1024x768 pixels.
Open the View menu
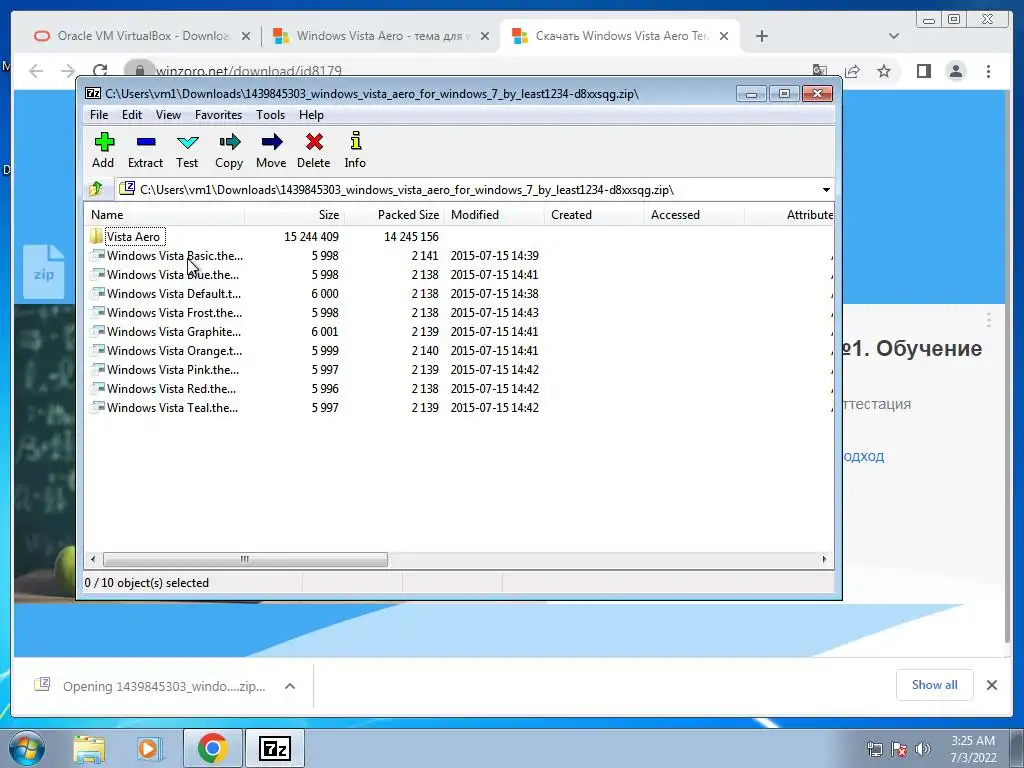pyautogui.click(x=168, y=115)
